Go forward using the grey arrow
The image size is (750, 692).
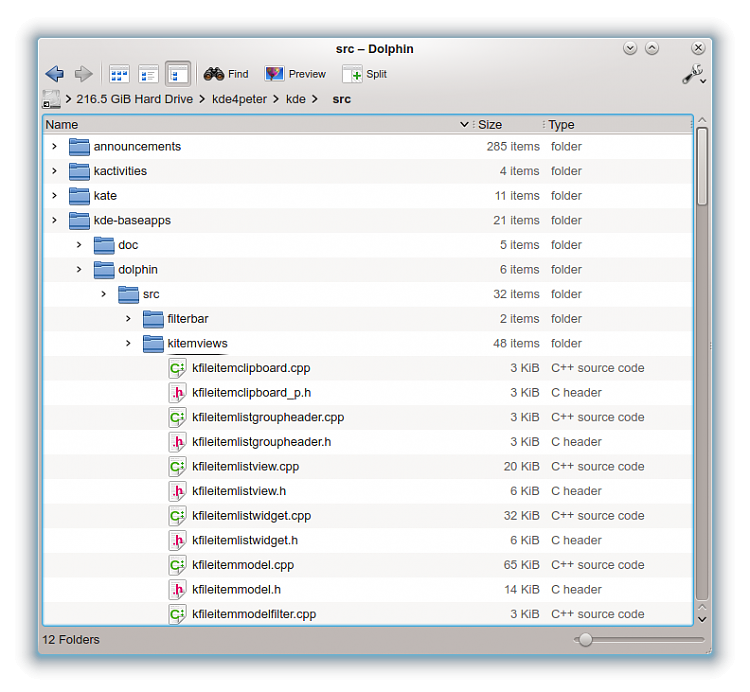pos(83,74)
